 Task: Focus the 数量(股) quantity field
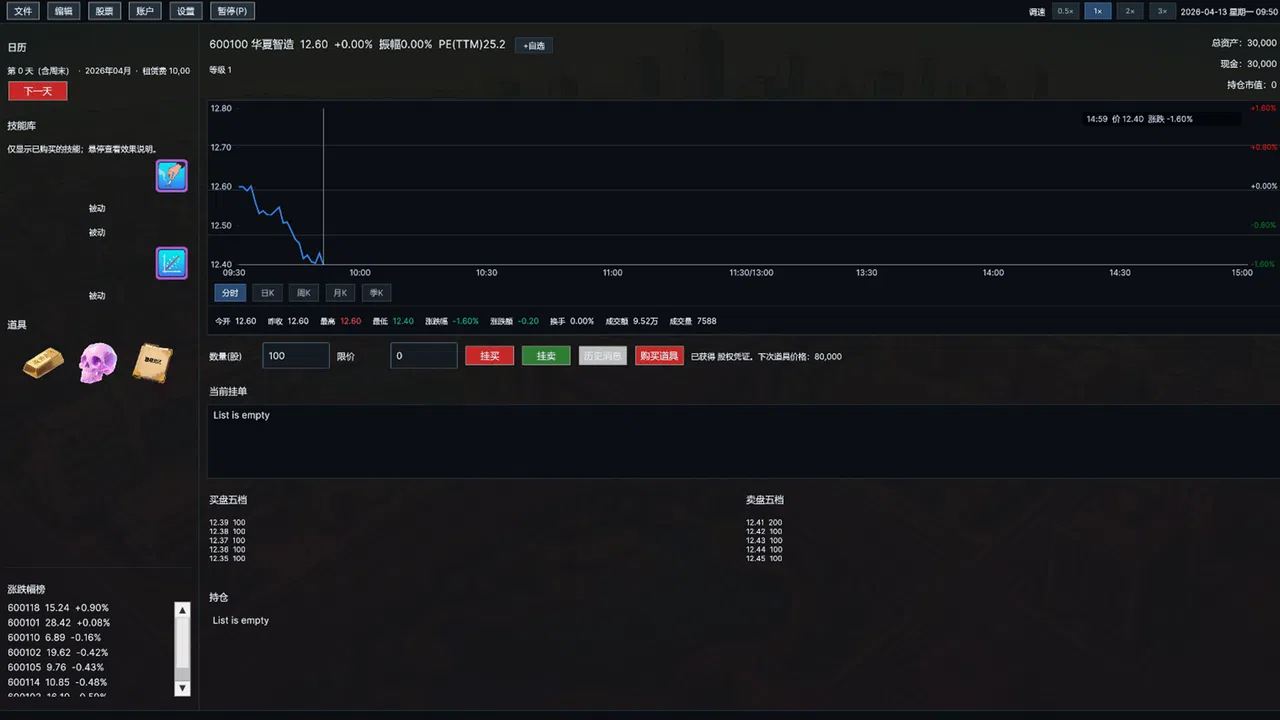pos(296,355)
